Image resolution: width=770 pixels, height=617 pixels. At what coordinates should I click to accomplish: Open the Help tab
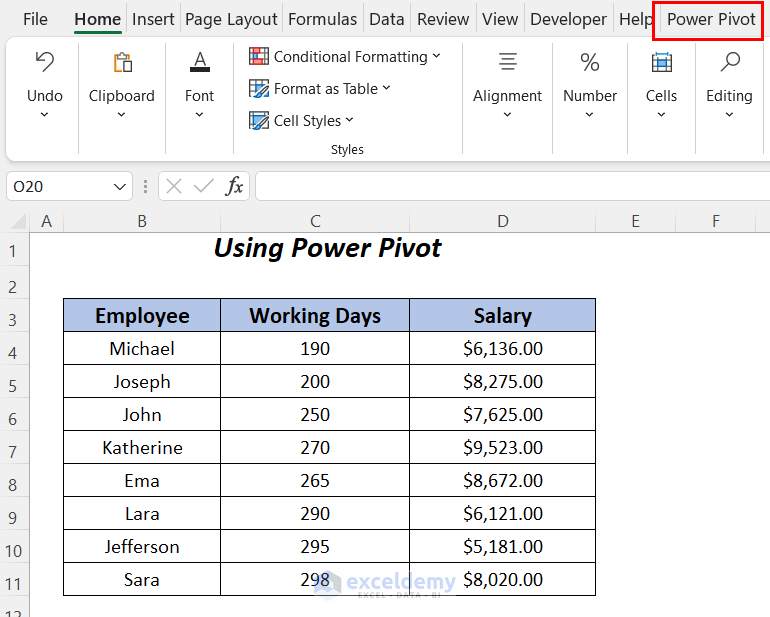[x=635, y=19]
